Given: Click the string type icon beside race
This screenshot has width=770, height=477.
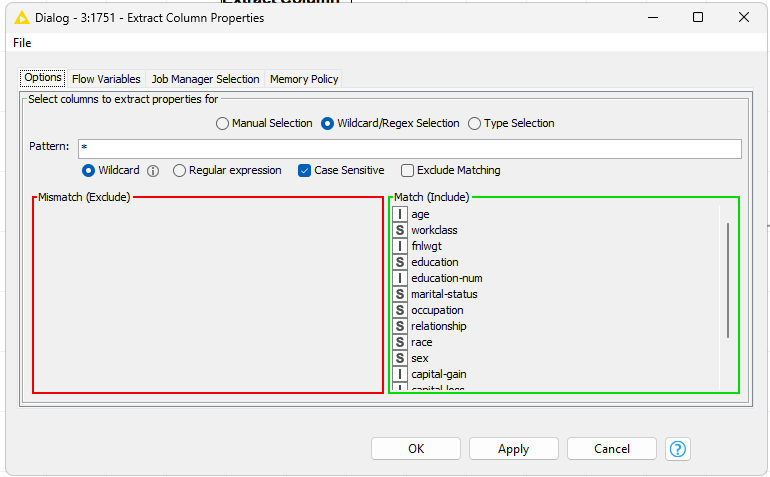Looking at the screenshot, I should point(400,342).
